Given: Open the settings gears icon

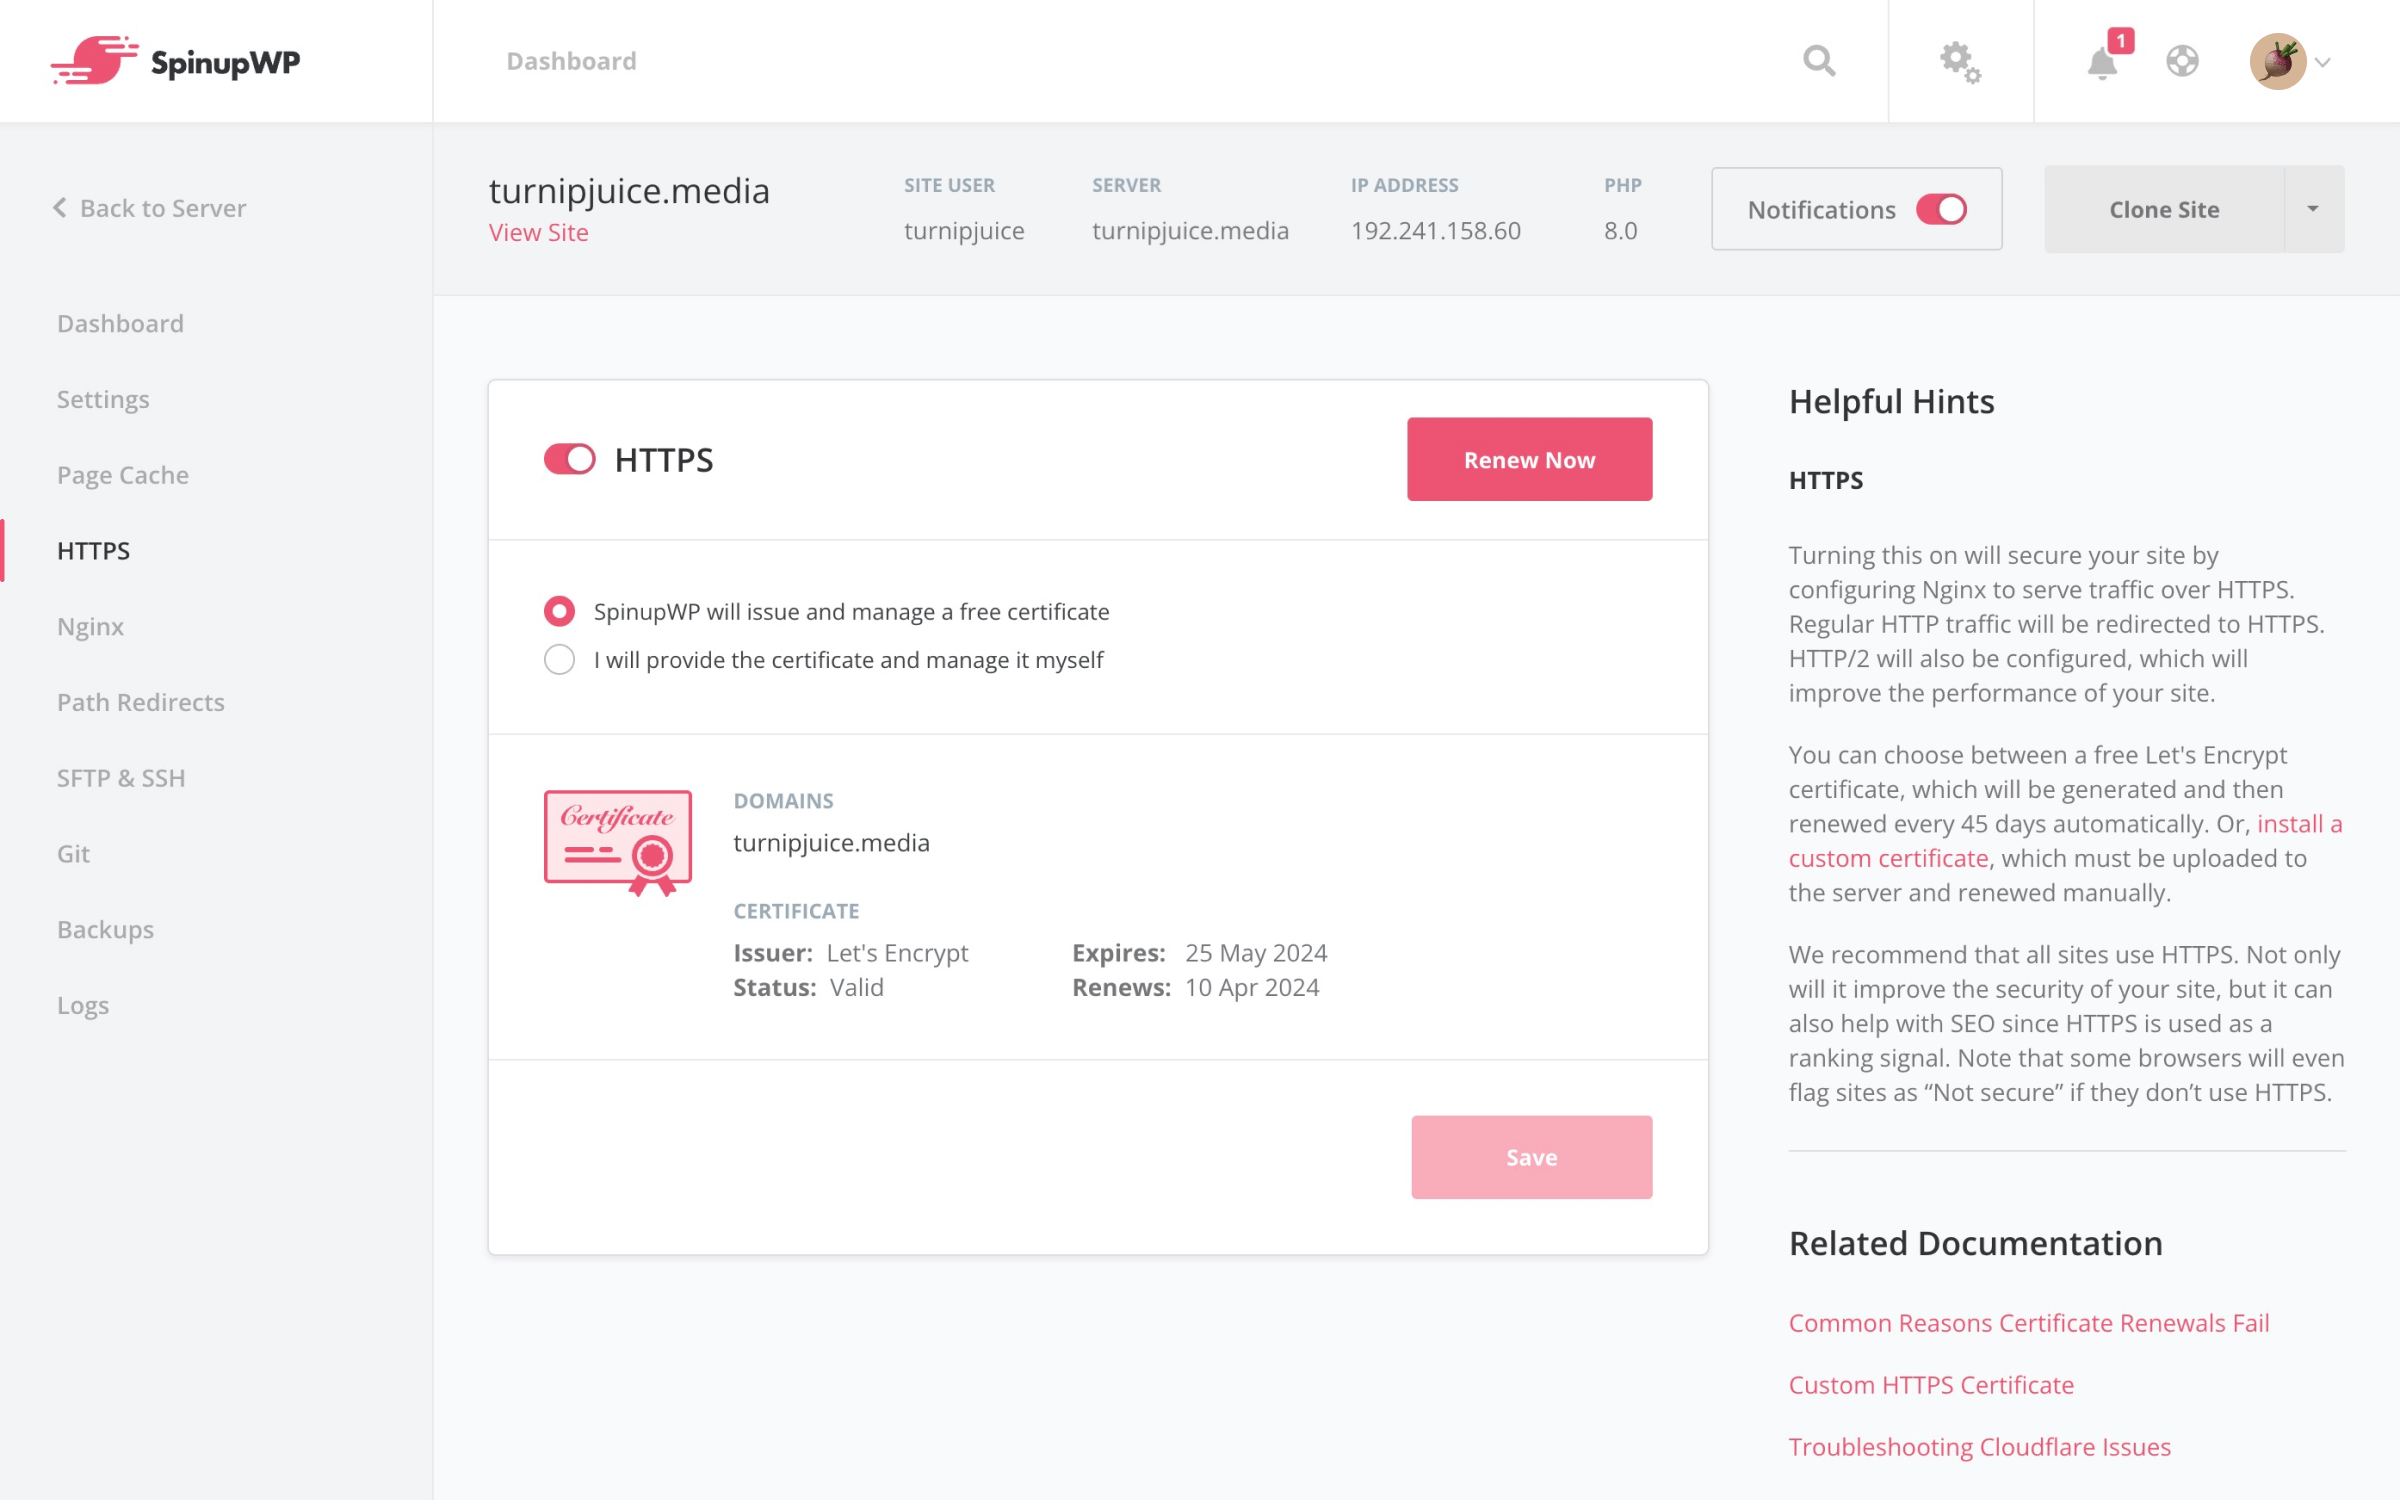Looking at the screenshot, I should (1960, 62).
